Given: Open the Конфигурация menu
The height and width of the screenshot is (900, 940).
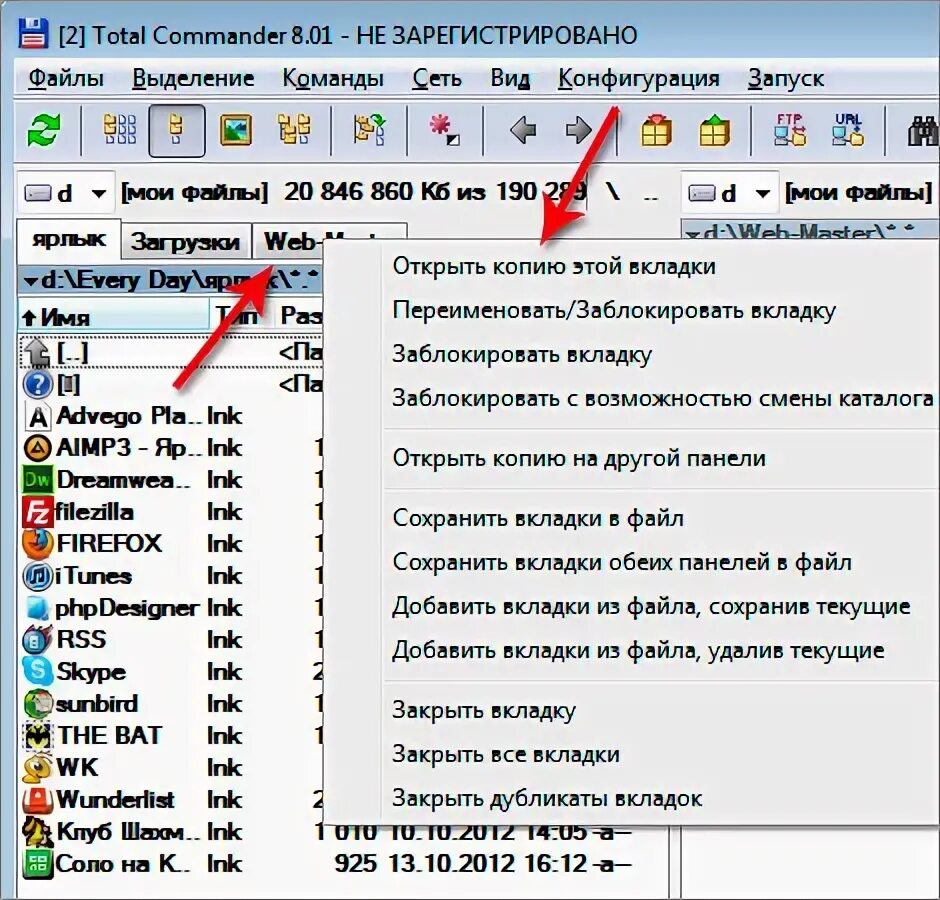Looking at the screenshot, I should click(638, 79).
